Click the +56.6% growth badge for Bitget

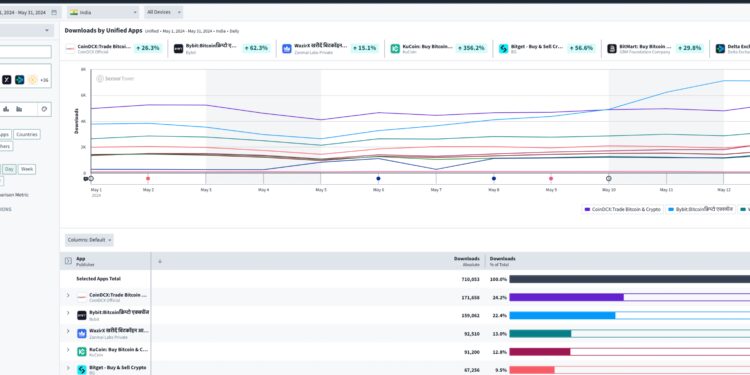581,48
